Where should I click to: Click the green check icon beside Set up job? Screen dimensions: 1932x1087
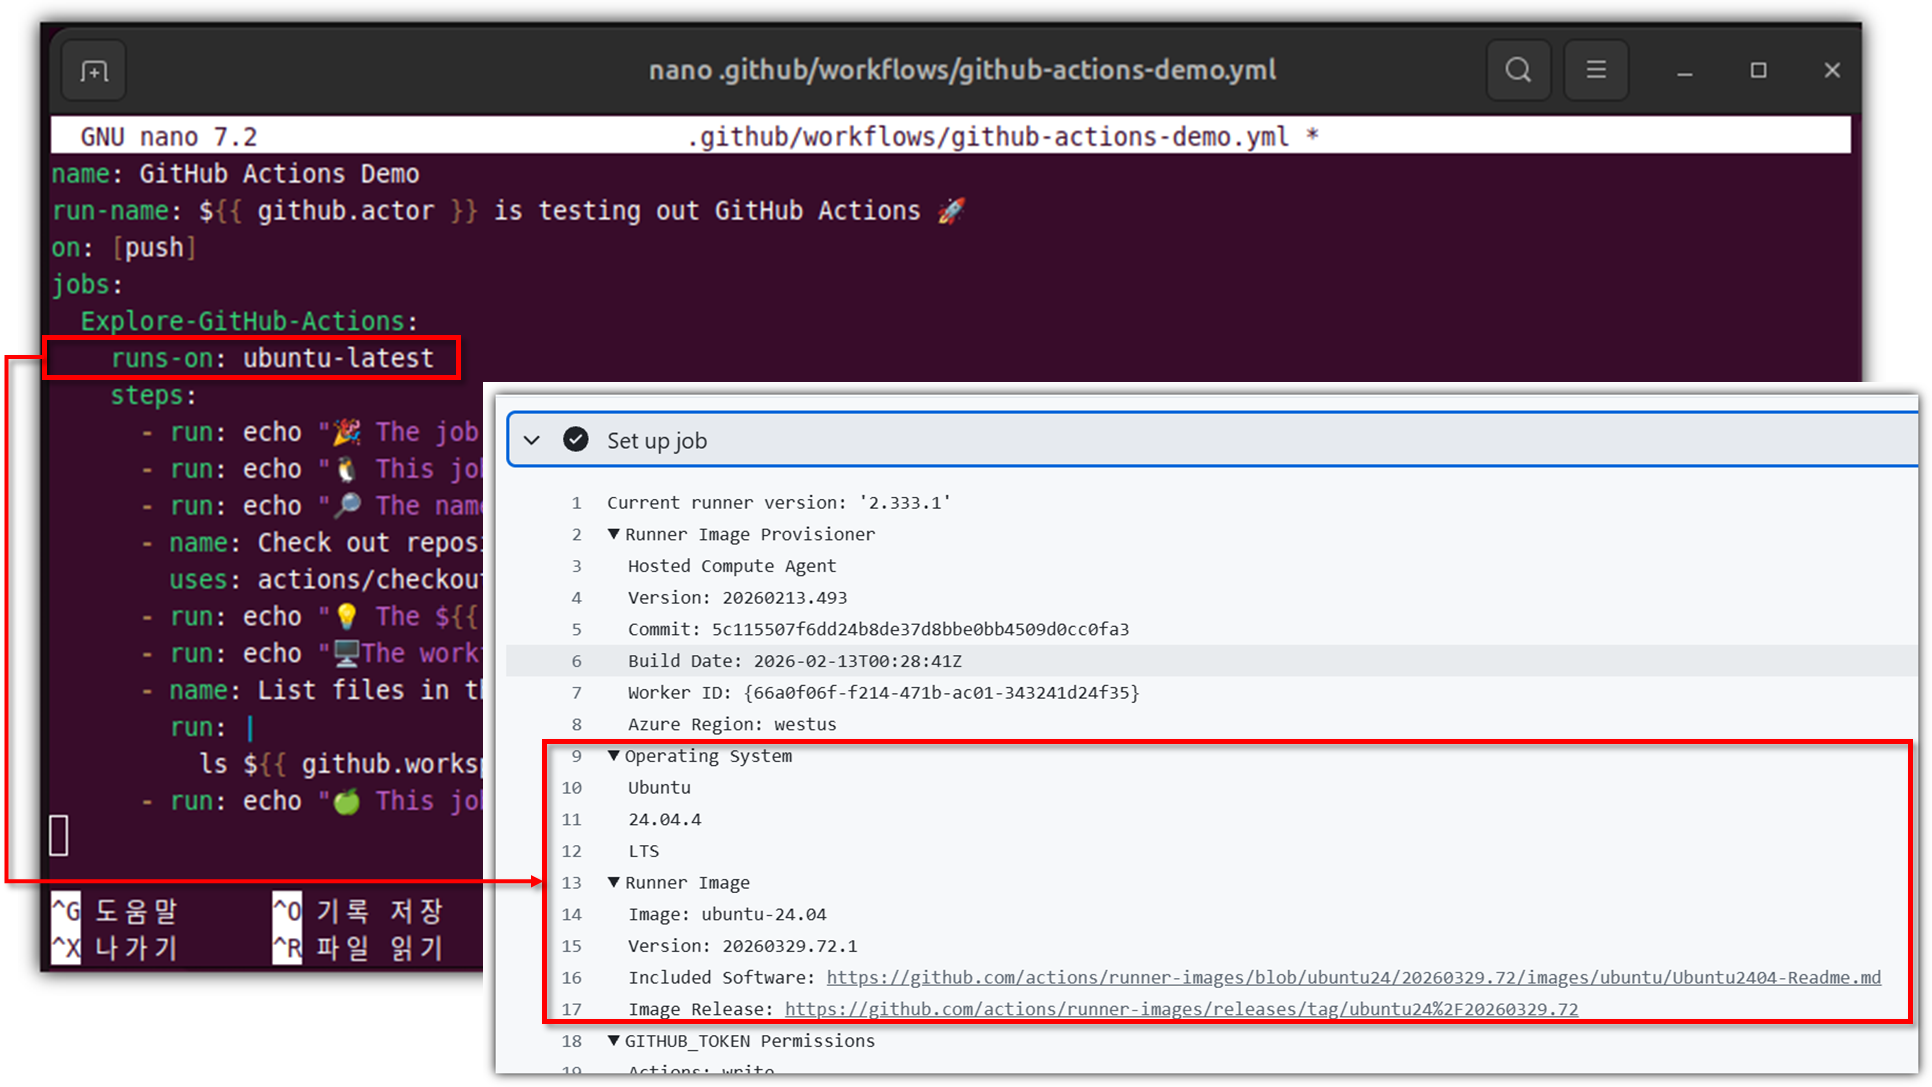point(576,440)
